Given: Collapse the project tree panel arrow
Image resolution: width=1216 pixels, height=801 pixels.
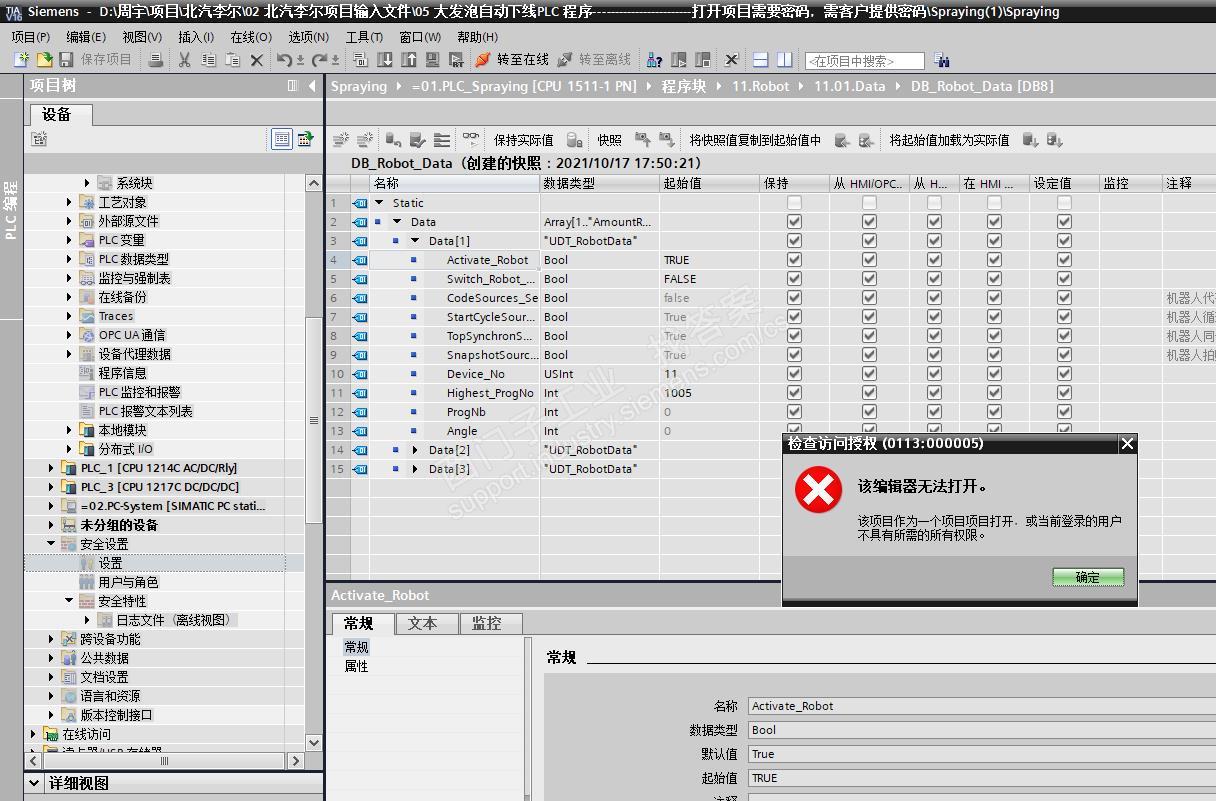Looking at the screenshot, I should pyautogui.click(x=312, y=85).
